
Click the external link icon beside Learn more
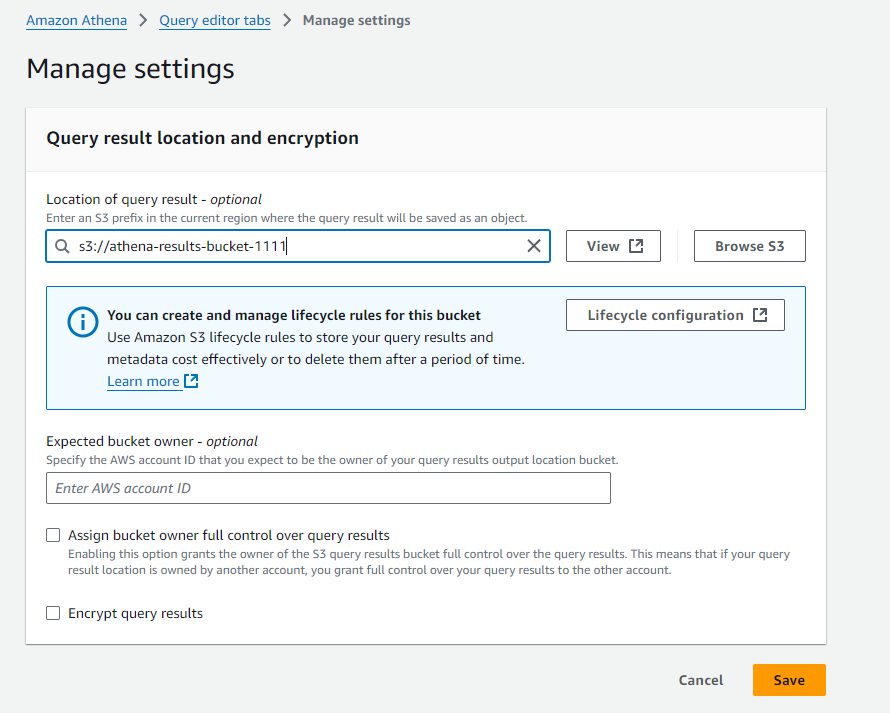[x=192, y=380]
